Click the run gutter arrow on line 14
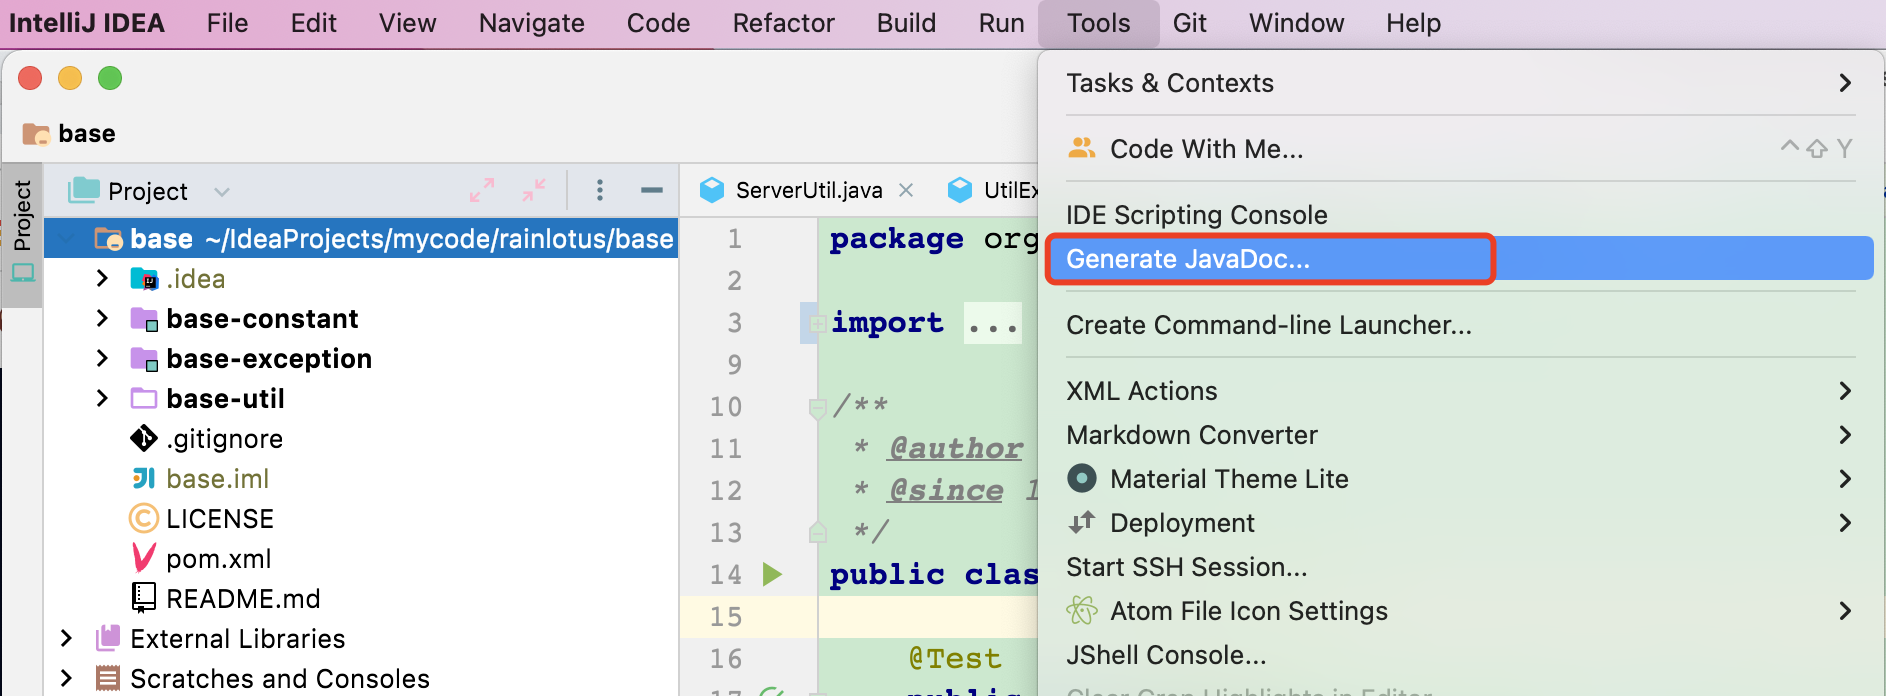1886x696 pixels. point(772,574)
